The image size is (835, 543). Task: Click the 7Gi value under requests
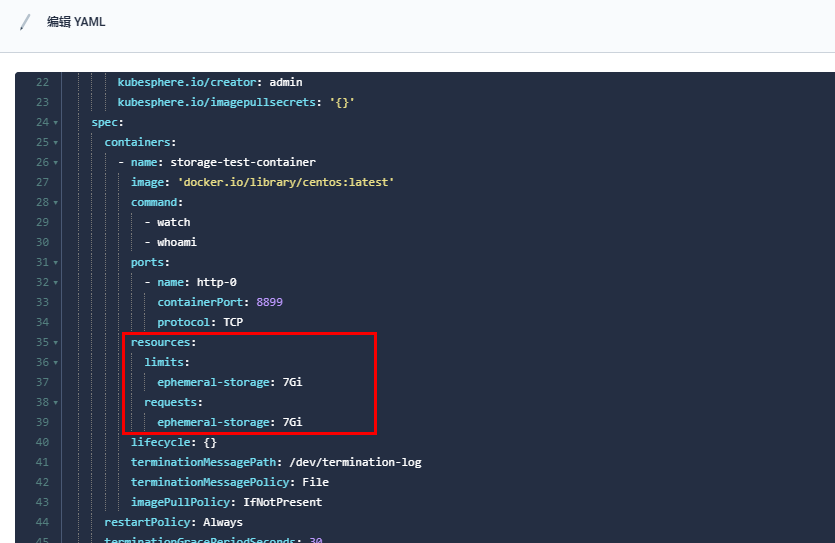click(292, 422)
